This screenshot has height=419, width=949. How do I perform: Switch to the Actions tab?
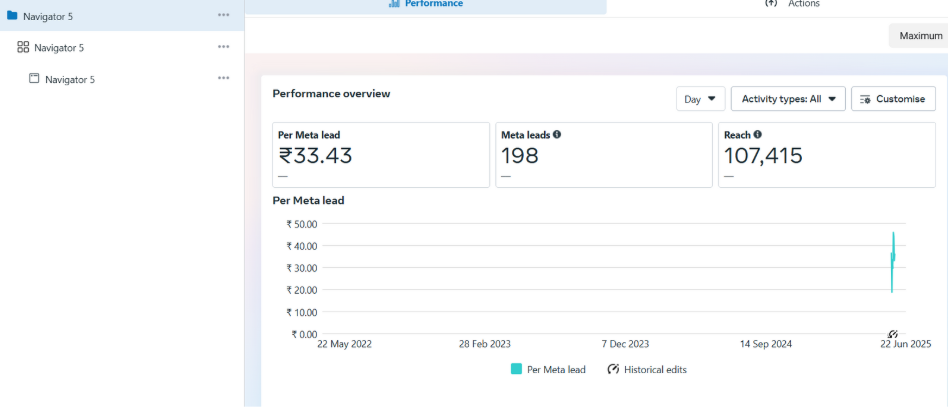(792, 4)
